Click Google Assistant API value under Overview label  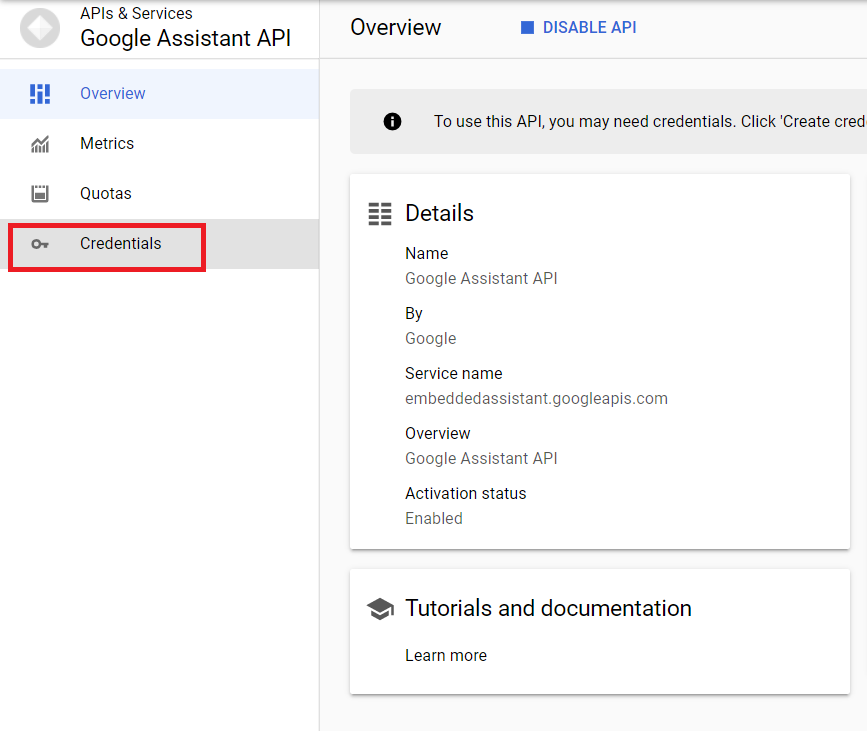pos(481,458)
